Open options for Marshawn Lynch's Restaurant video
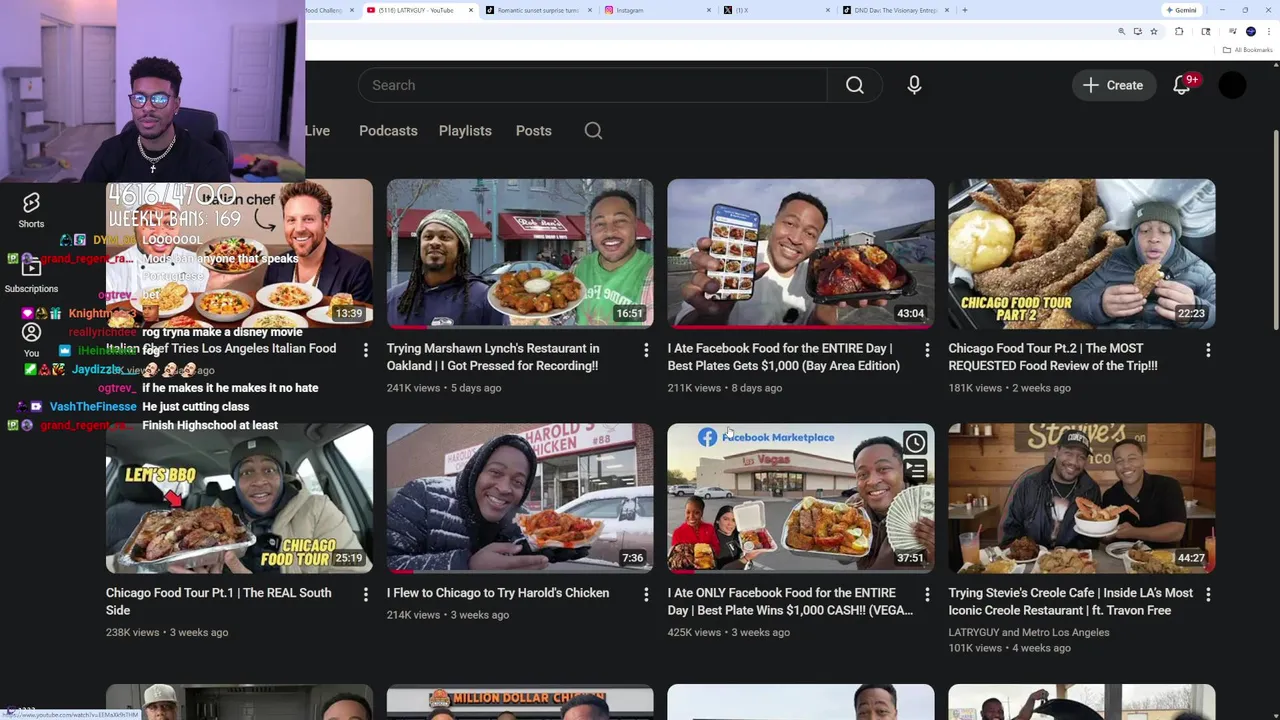The image size is (1280, 720). 646,350
